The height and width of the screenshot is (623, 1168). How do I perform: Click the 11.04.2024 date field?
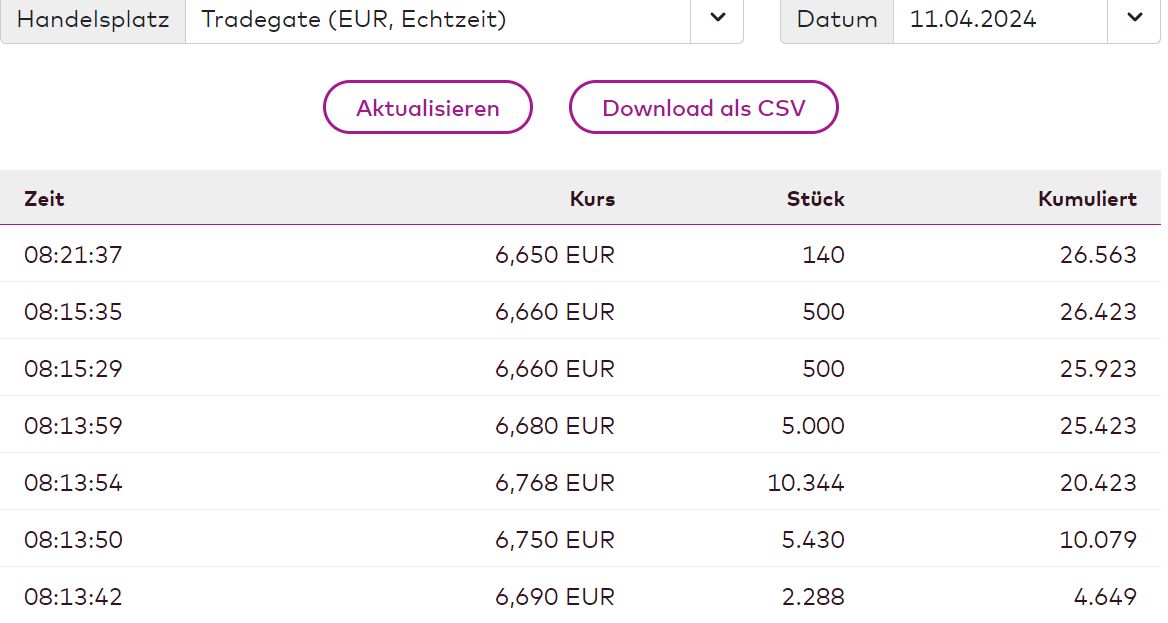pos(999,19)
